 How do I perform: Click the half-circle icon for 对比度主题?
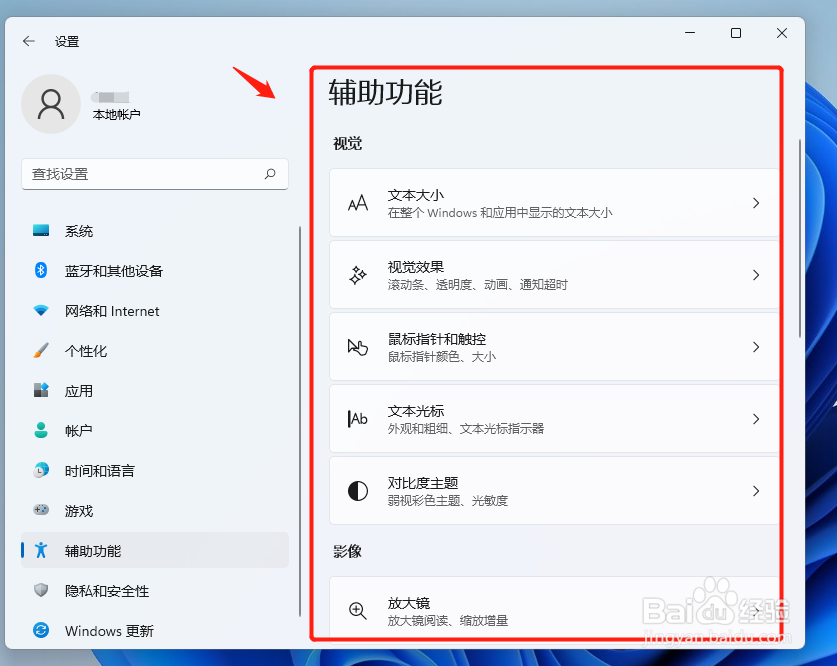358,491
